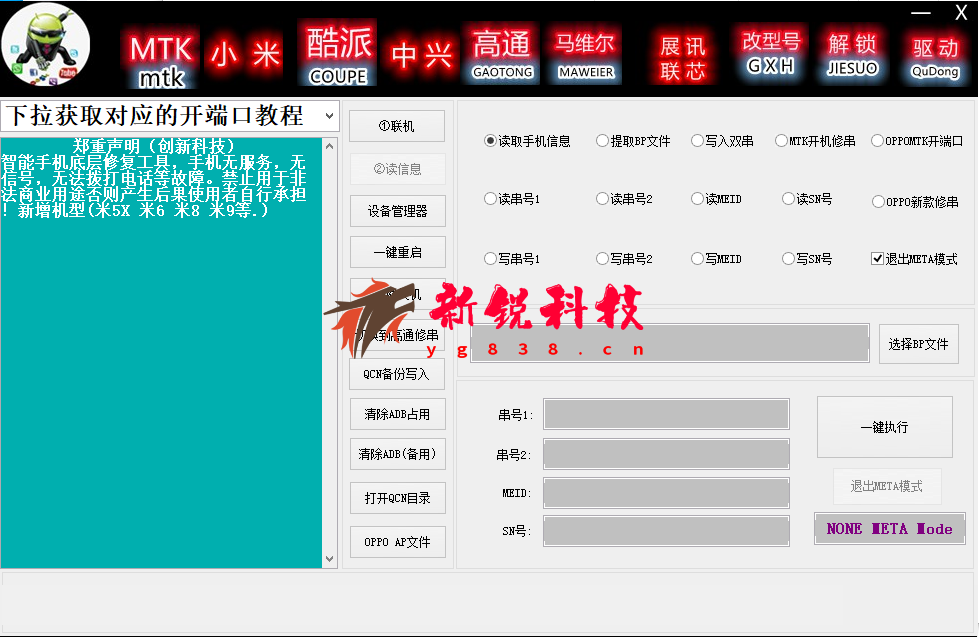Select the 读取手机信息 radio option
The height and width of the screenshot is (637, 979).
point(527,141)
